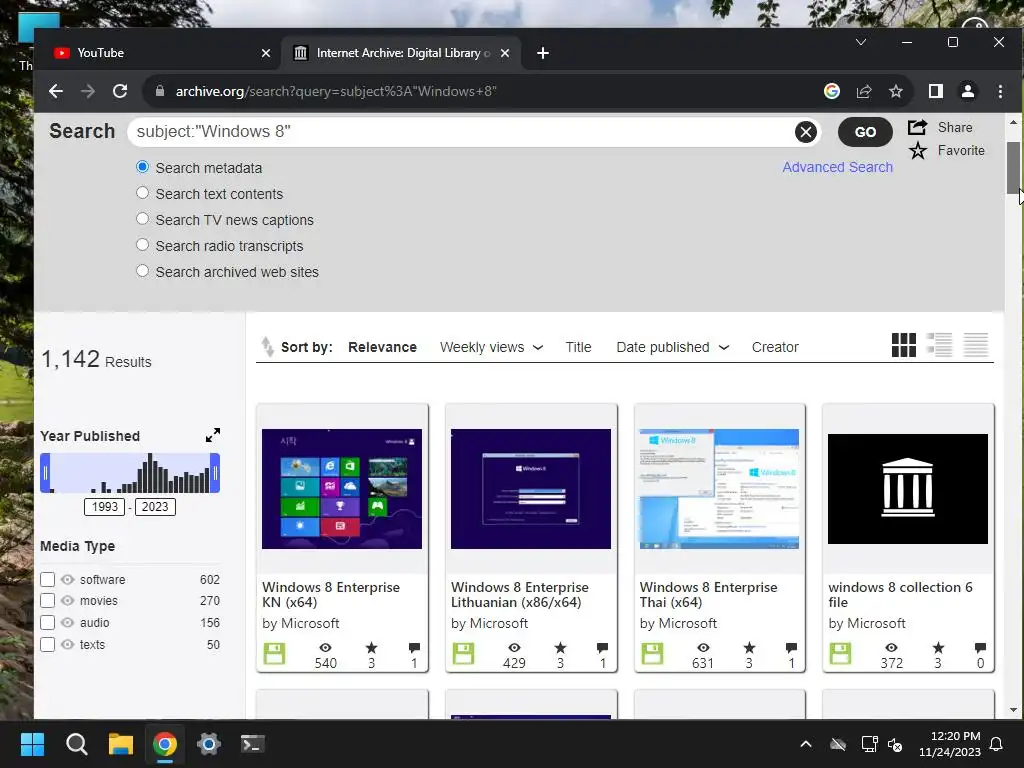
Task: Open new tab with plus button
Action: 543,53
